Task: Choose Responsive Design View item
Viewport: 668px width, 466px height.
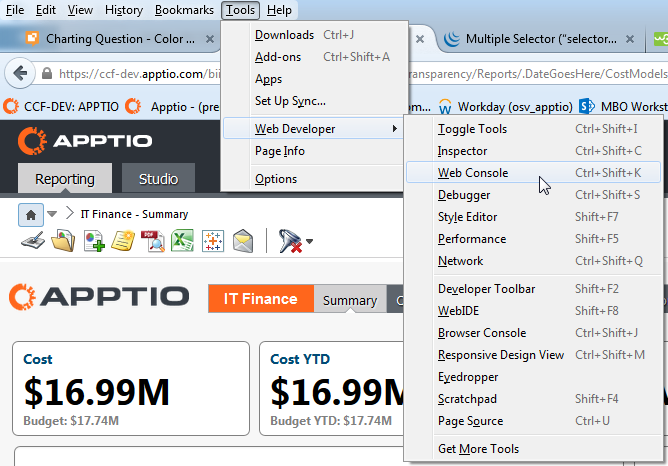Action: (533, 355)
